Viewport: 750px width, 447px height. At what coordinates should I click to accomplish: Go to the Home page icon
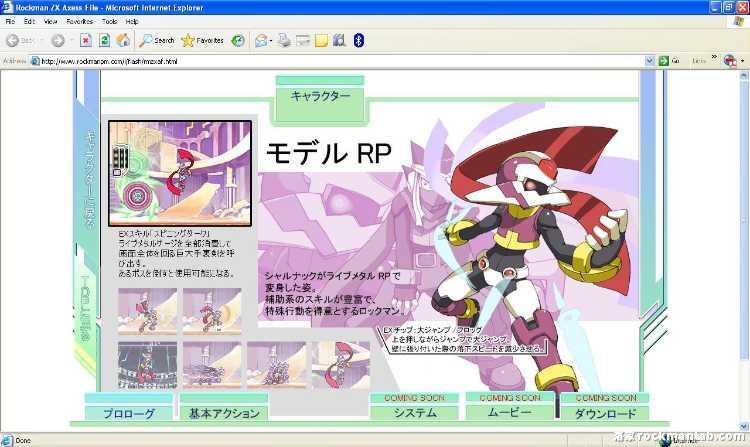pos(123,40)
